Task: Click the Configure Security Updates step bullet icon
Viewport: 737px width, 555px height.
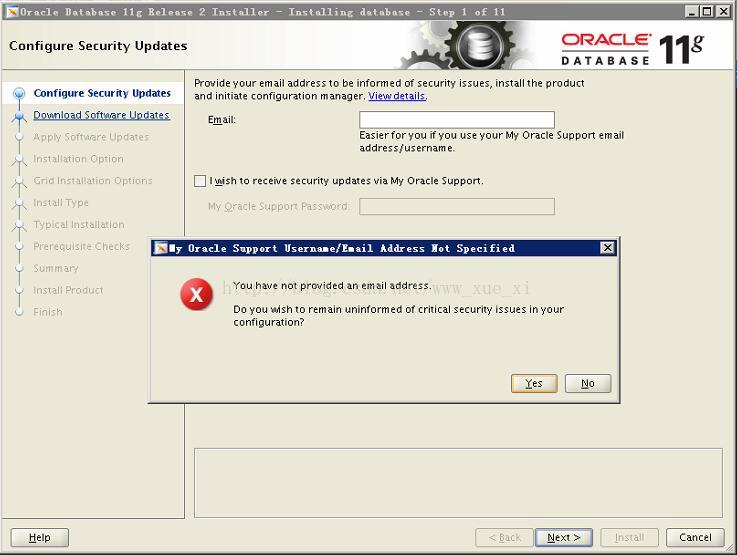Action: [x=19, y=93]
